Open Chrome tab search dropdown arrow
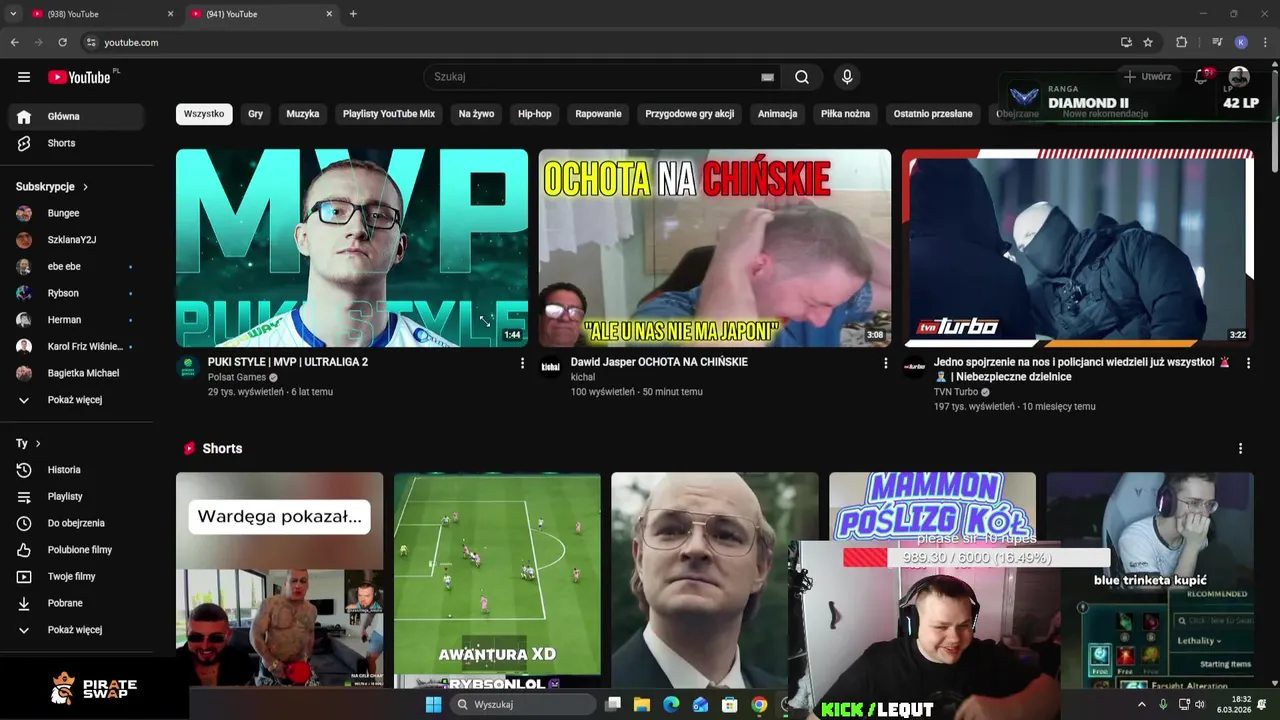Image resolution: width=1280 pixels, height=720 pixels. pyautogui.click(x=13, y=14)
